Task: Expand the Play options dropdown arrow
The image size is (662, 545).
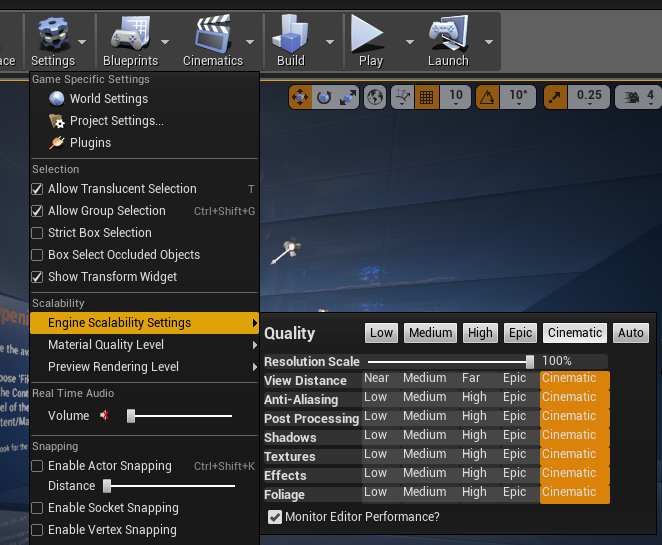Action: [409, 42]
